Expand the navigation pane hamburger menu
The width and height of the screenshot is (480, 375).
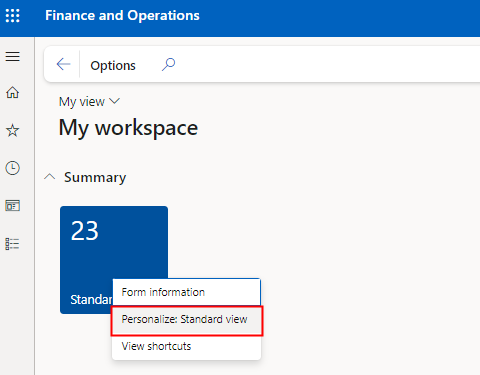(x=13, y=56)
